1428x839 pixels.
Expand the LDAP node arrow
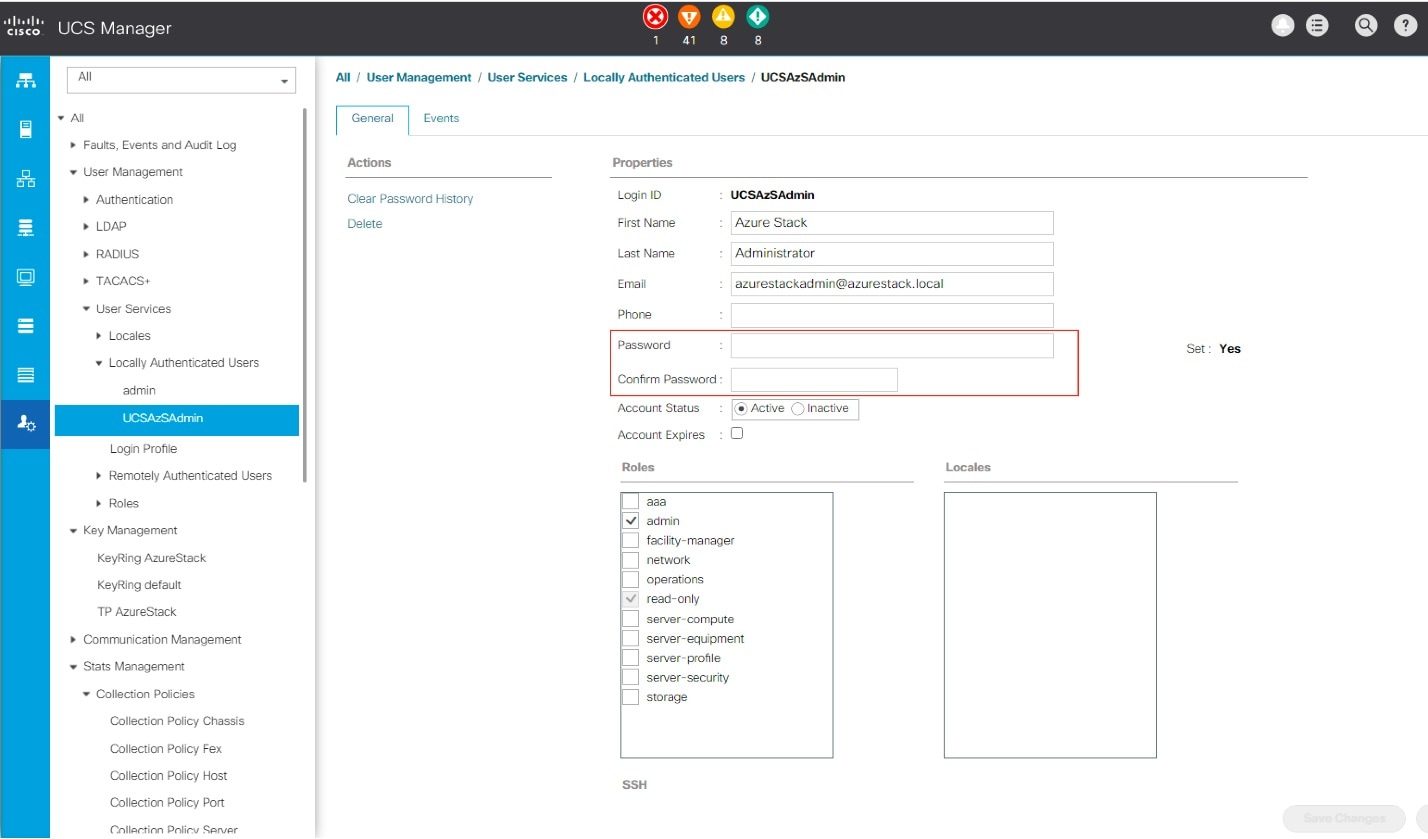[86, 227]
